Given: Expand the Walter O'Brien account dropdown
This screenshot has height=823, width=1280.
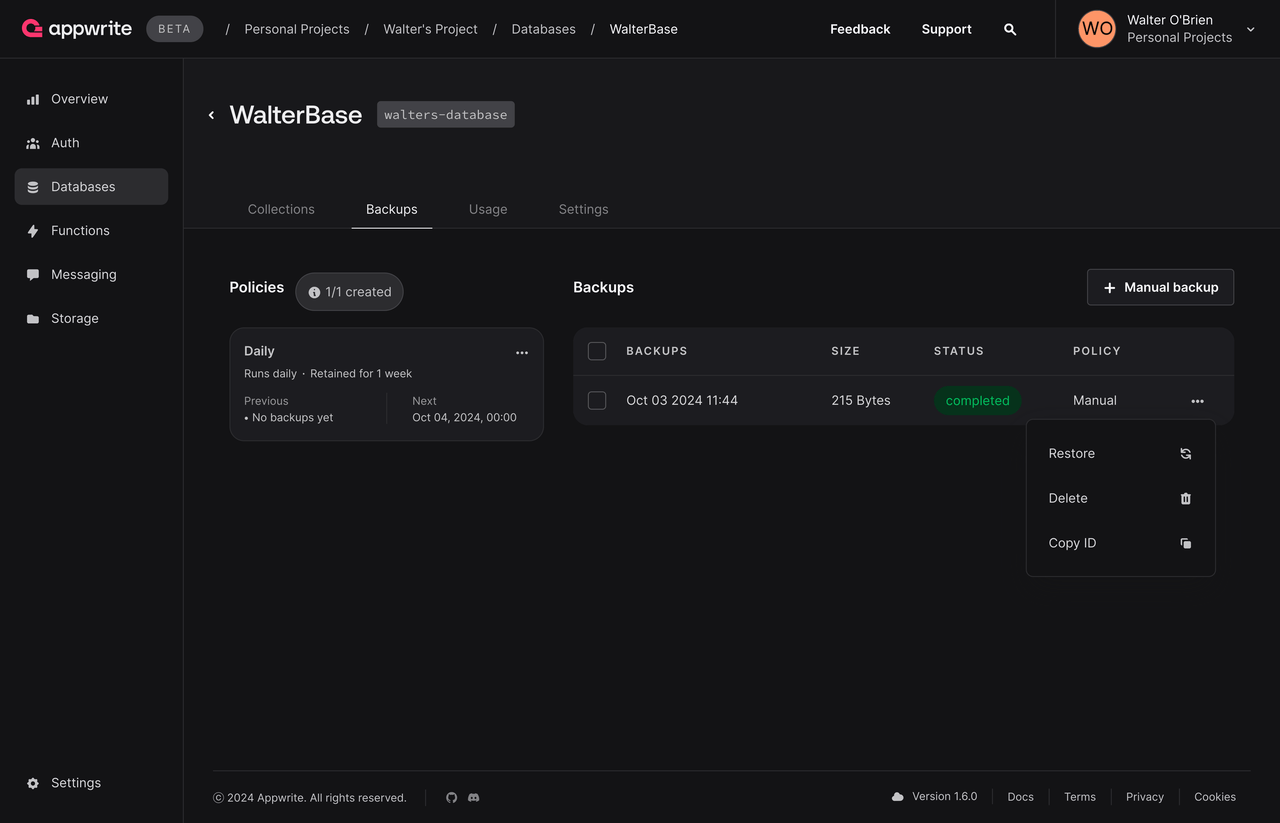Looking at the screenshot, I should point(1251,30).
